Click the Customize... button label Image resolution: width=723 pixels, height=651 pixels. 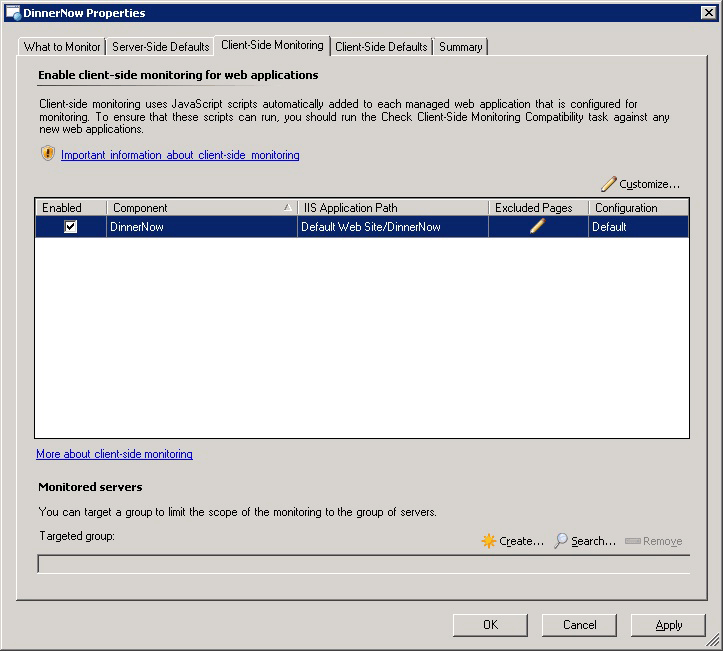649,184
